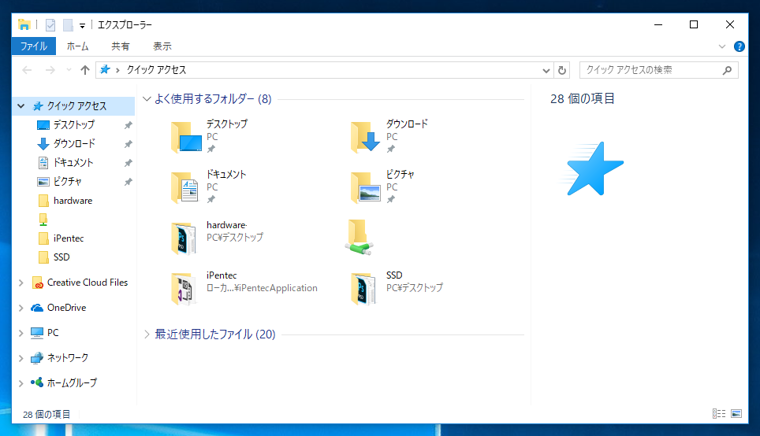This screenshot has height=436, width=760.
Task: Click the pin icon beside ピクチャ in the navigation pane
Action: tap(128, 182)
